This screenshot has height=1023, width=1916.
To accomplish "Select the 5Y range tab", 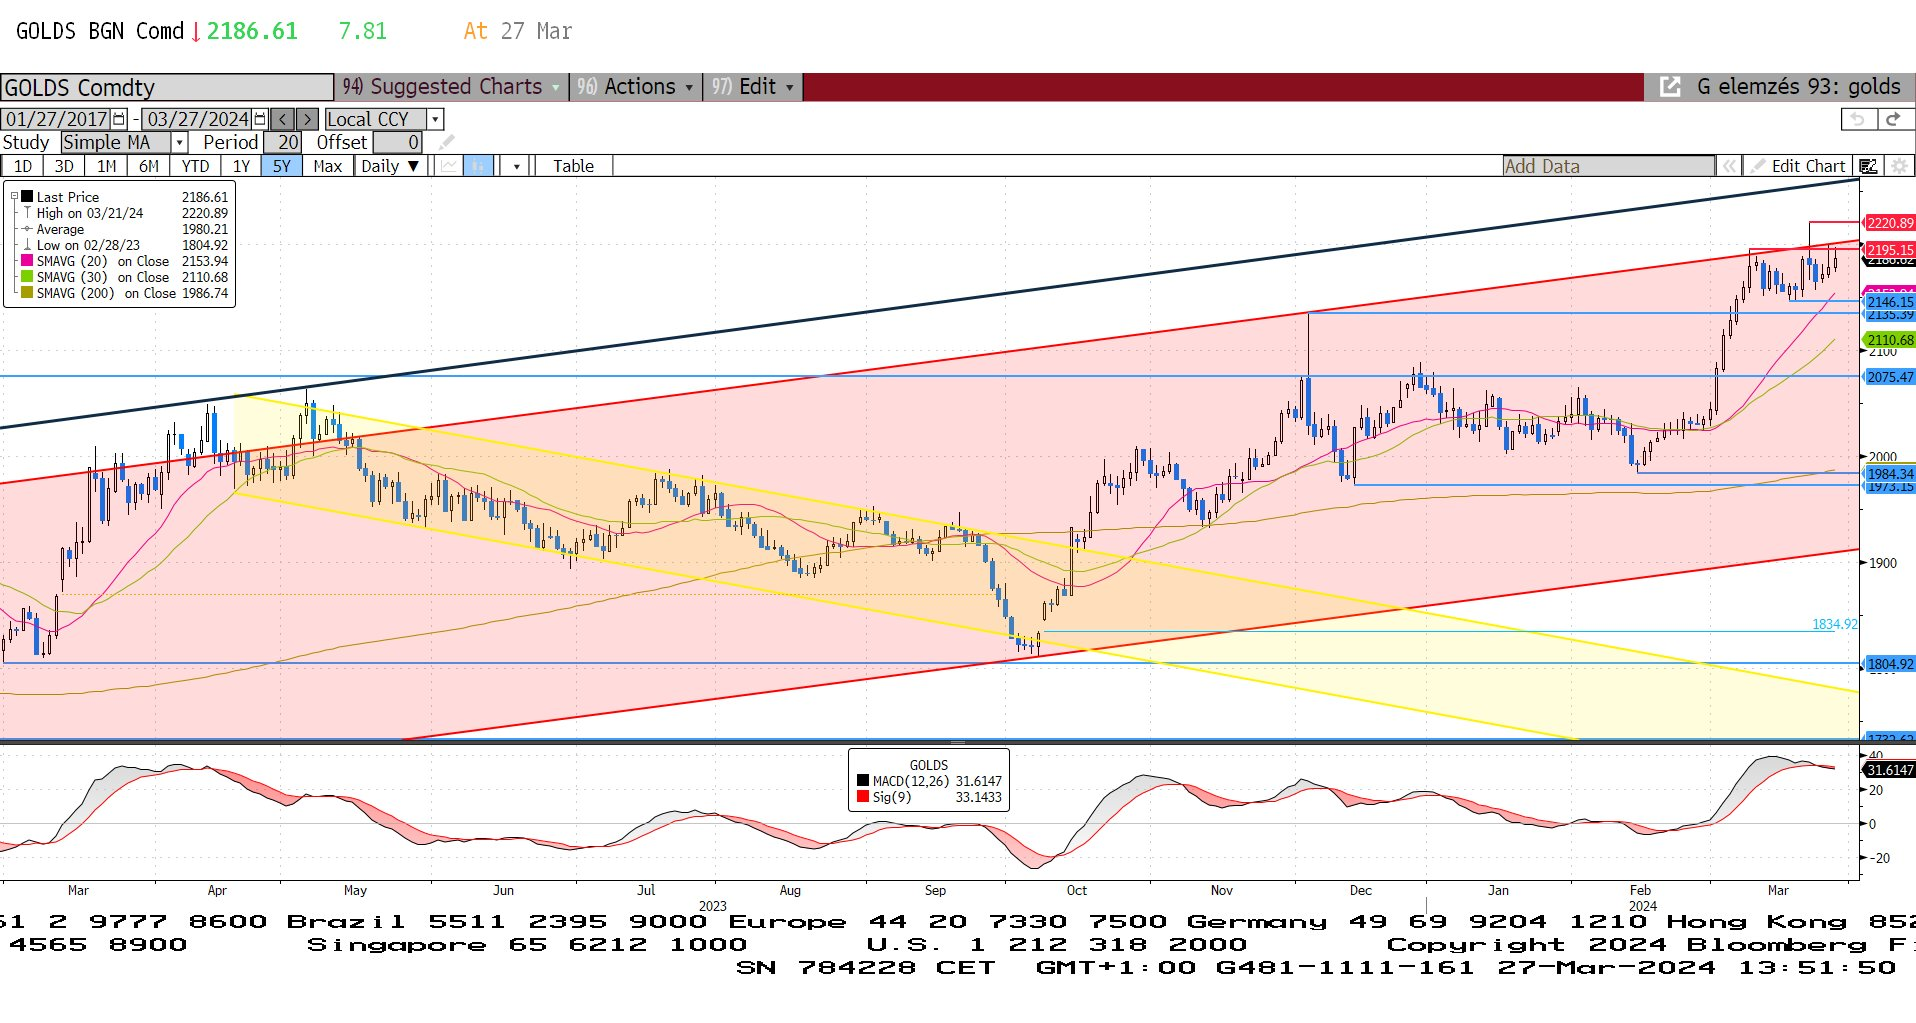I will coord(282,166).
